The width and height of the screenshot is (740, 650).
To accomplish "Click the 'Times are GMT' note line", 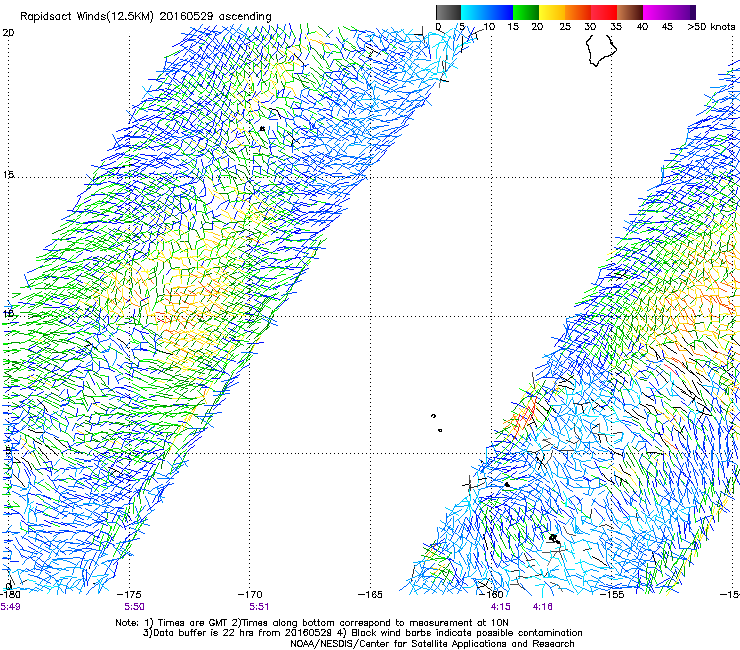I will click(x=312, y=623).
